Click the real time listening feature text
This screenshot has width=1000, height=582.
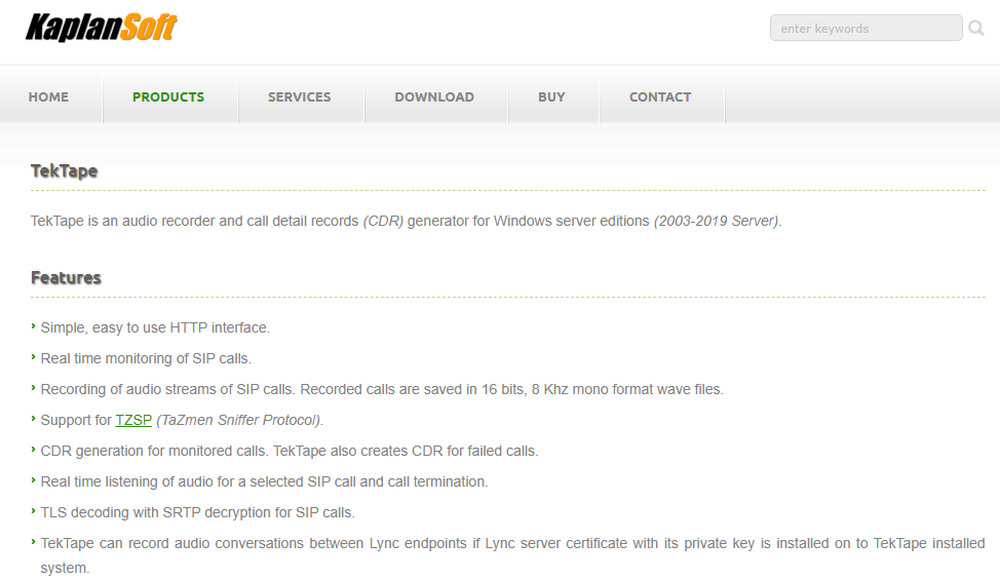click(x=263, y=481)
